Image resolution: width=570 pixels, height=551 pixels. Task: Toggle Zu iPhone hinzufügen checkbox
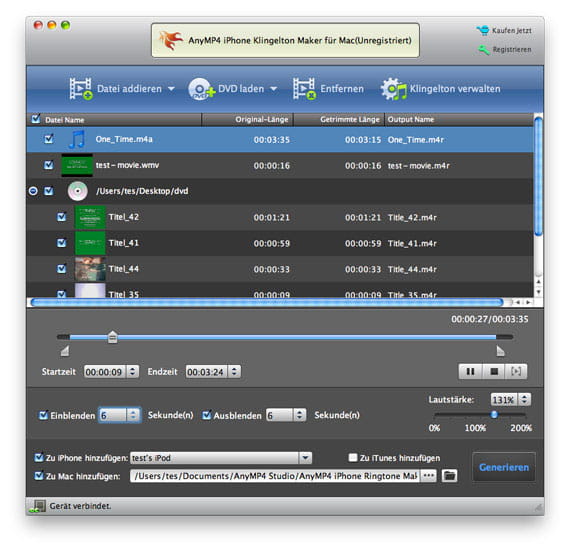pos(39,458)
